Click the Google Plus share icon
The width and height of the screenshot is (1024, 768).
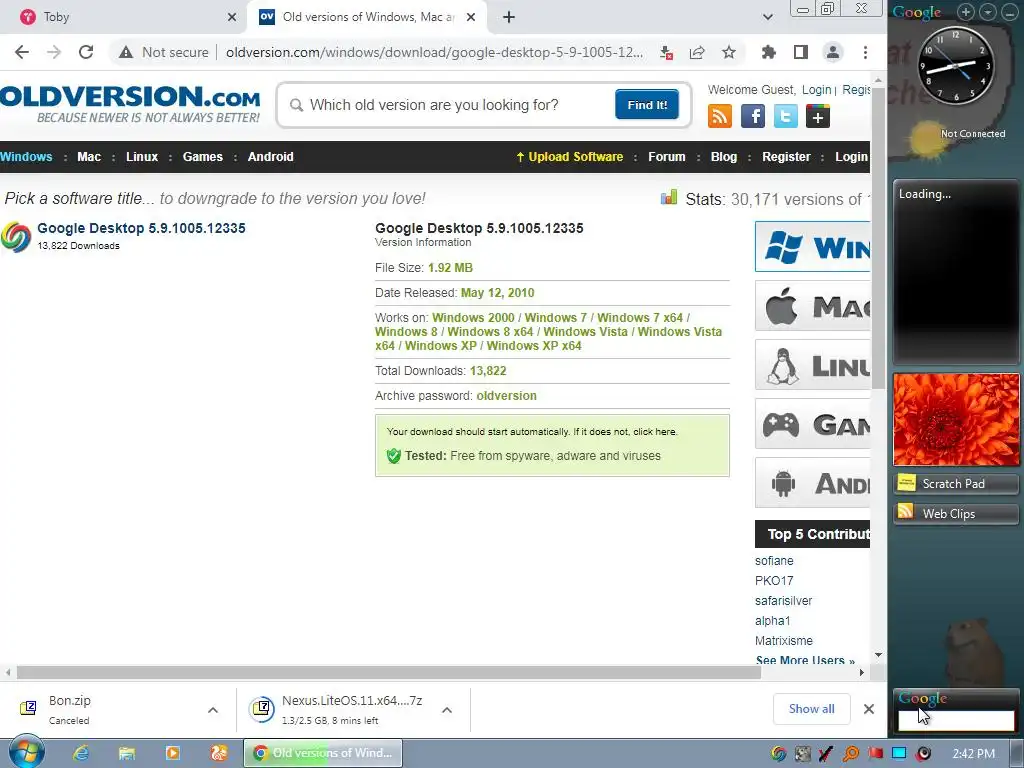(x=818, y=116)
